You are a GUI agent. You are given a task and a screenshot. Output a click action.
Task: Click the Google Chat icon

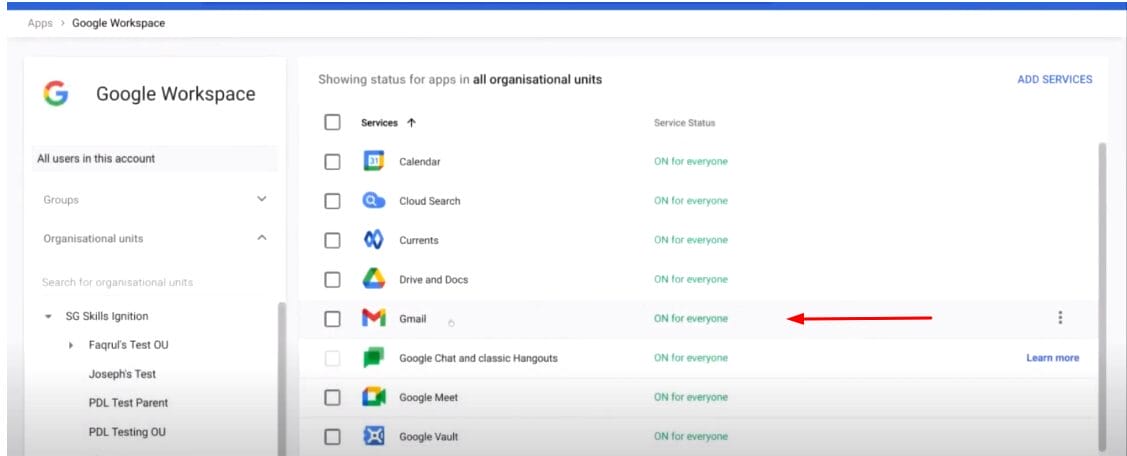(x=373, y=358)
